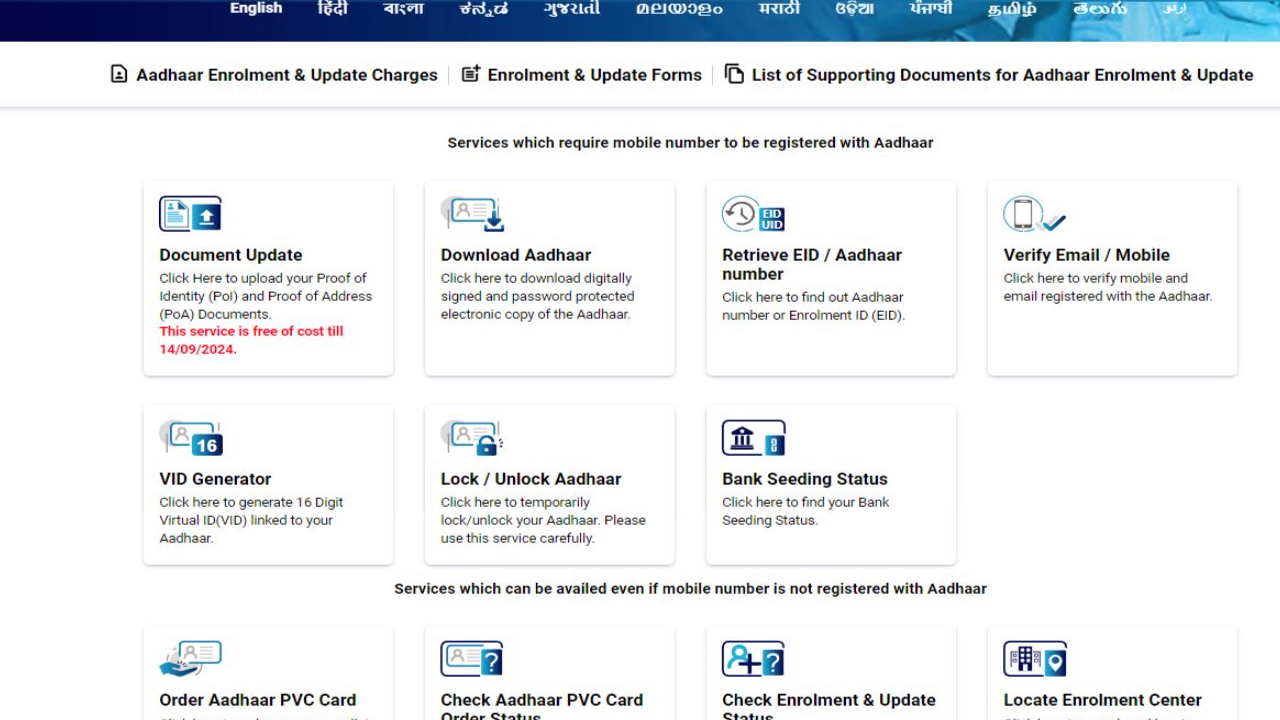Click 'This service is free of cost' notice
Viewport: 1280px width, 720px height.
251,340
